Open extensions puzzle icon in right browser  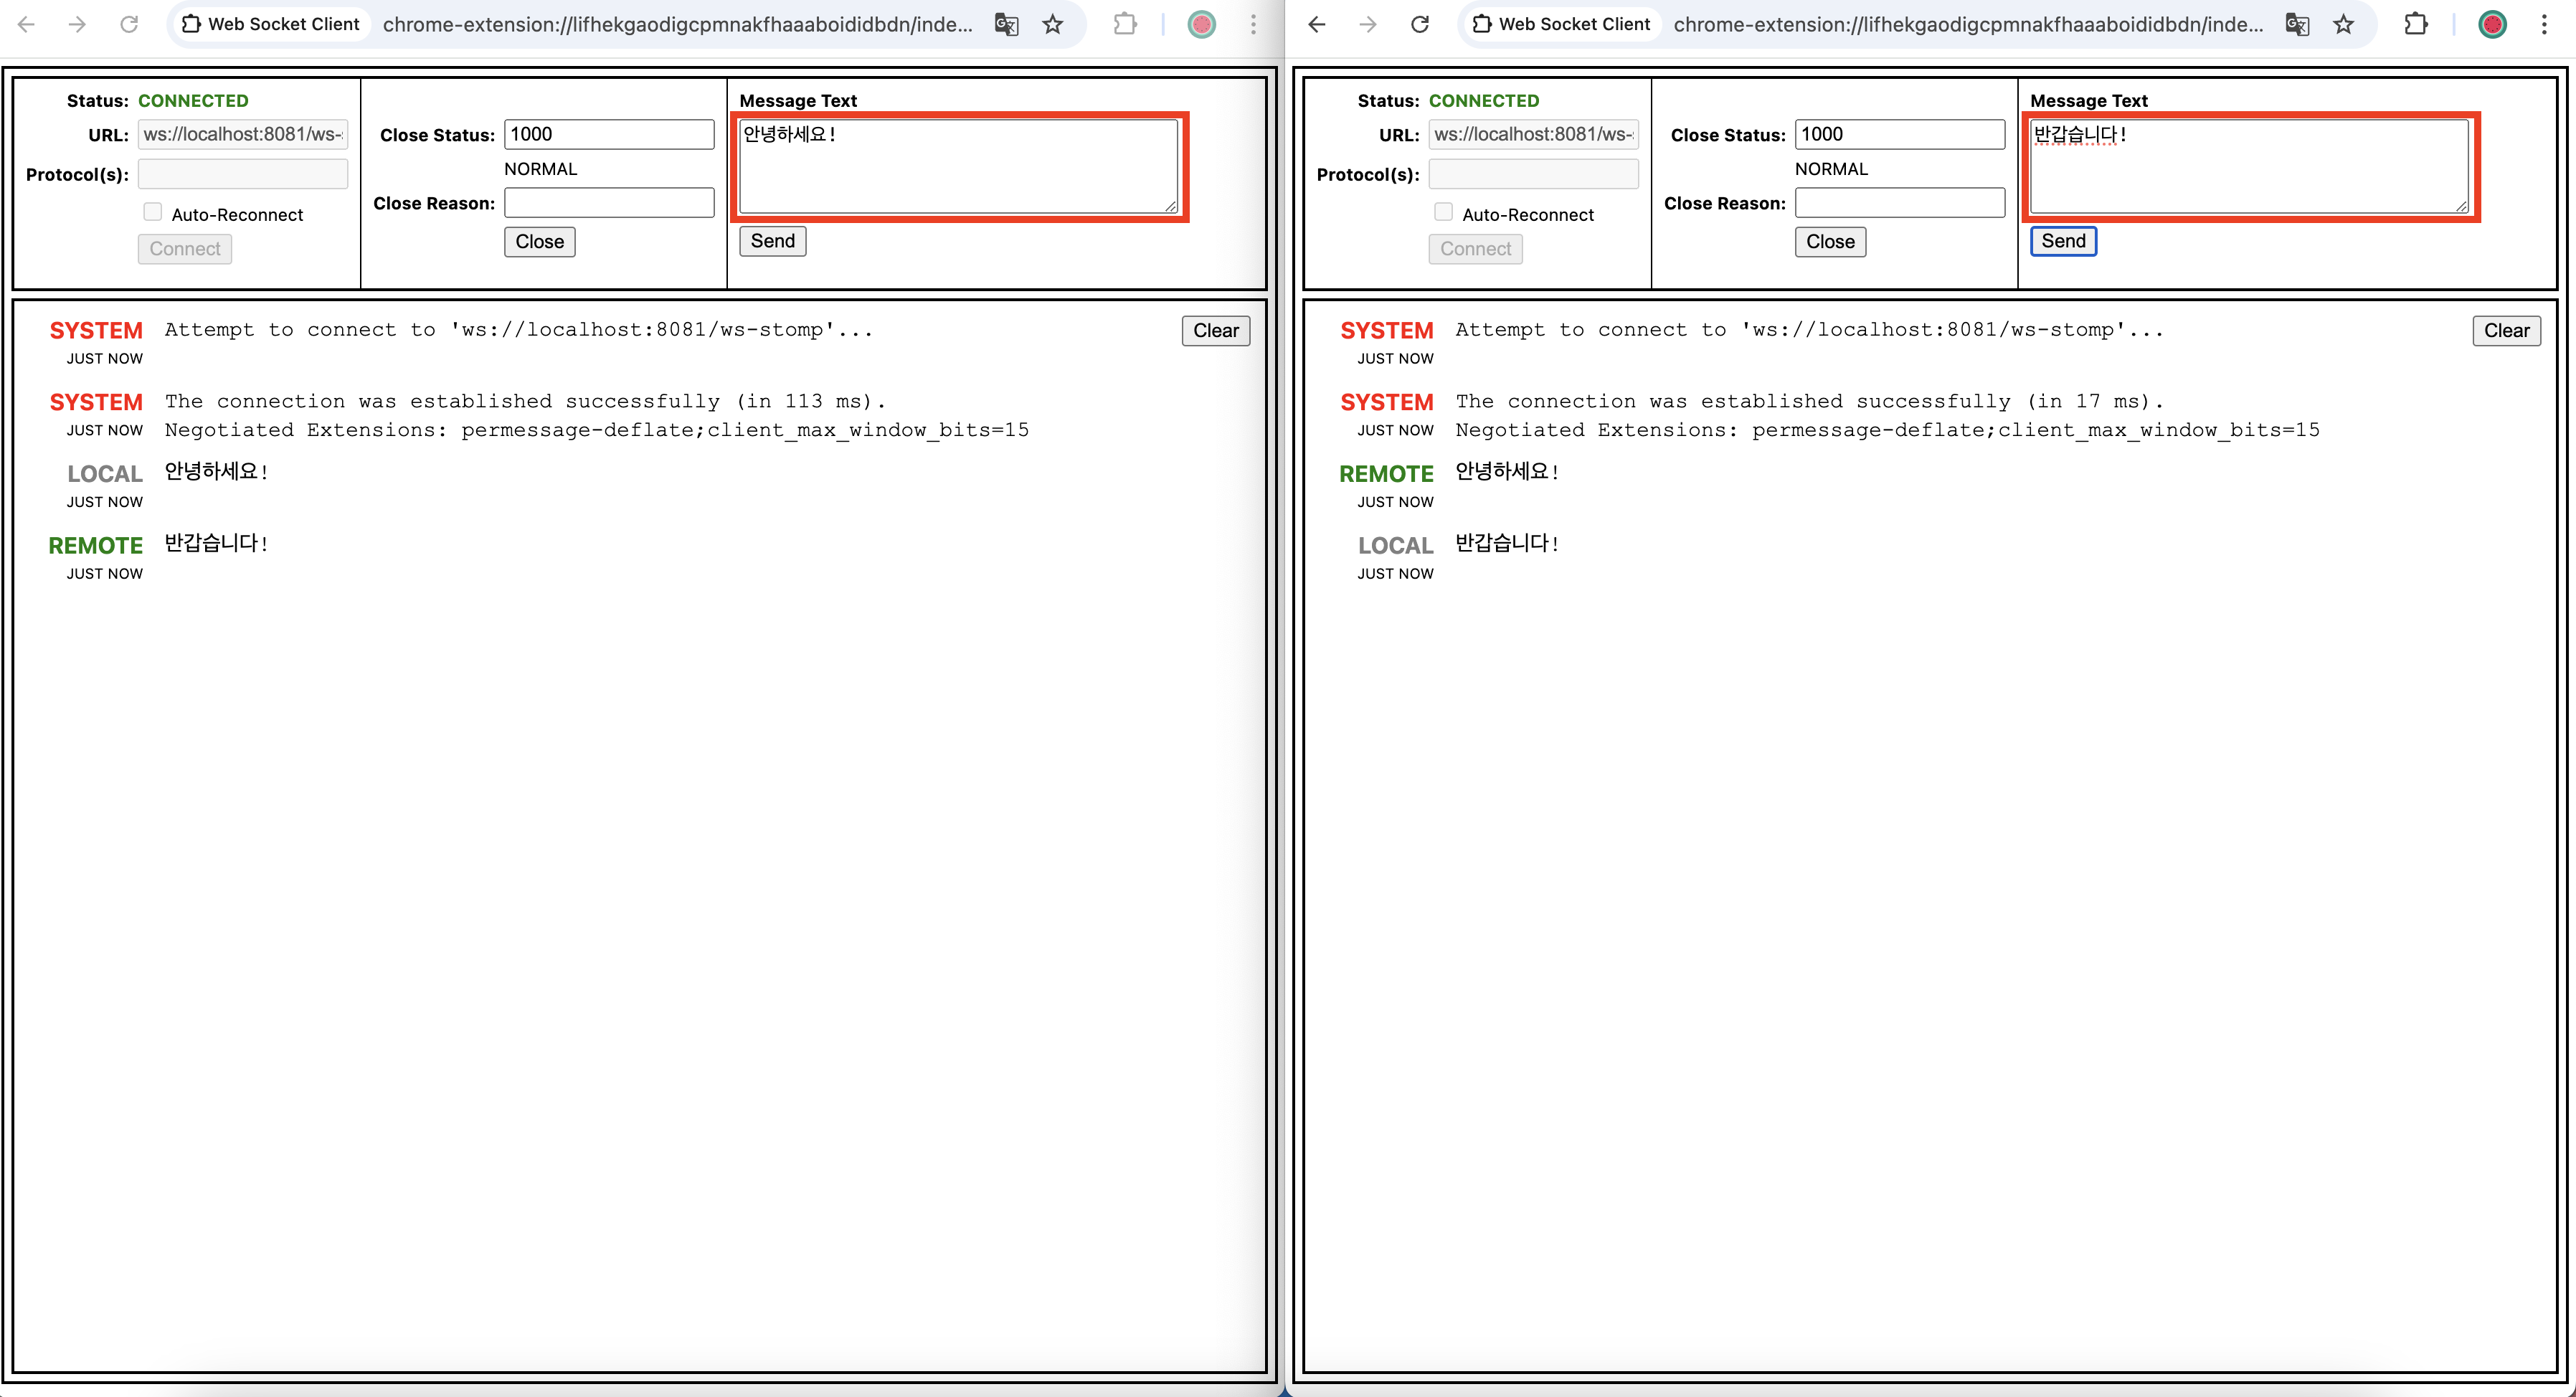coord(2416,24)
